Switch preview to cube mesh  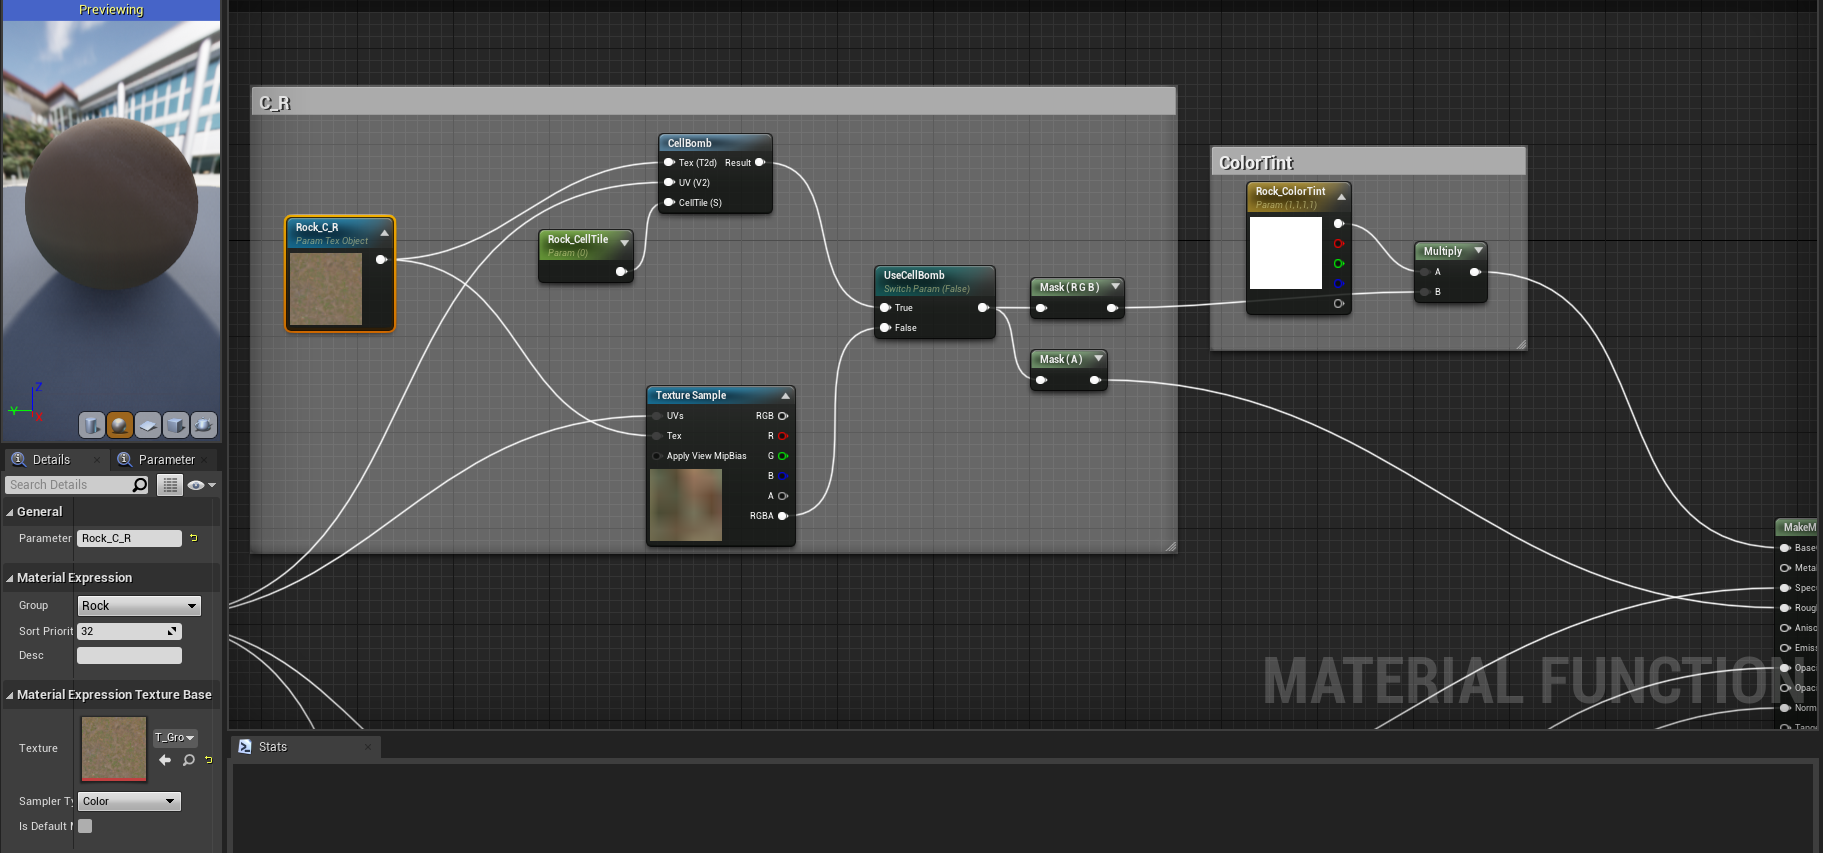176,426
